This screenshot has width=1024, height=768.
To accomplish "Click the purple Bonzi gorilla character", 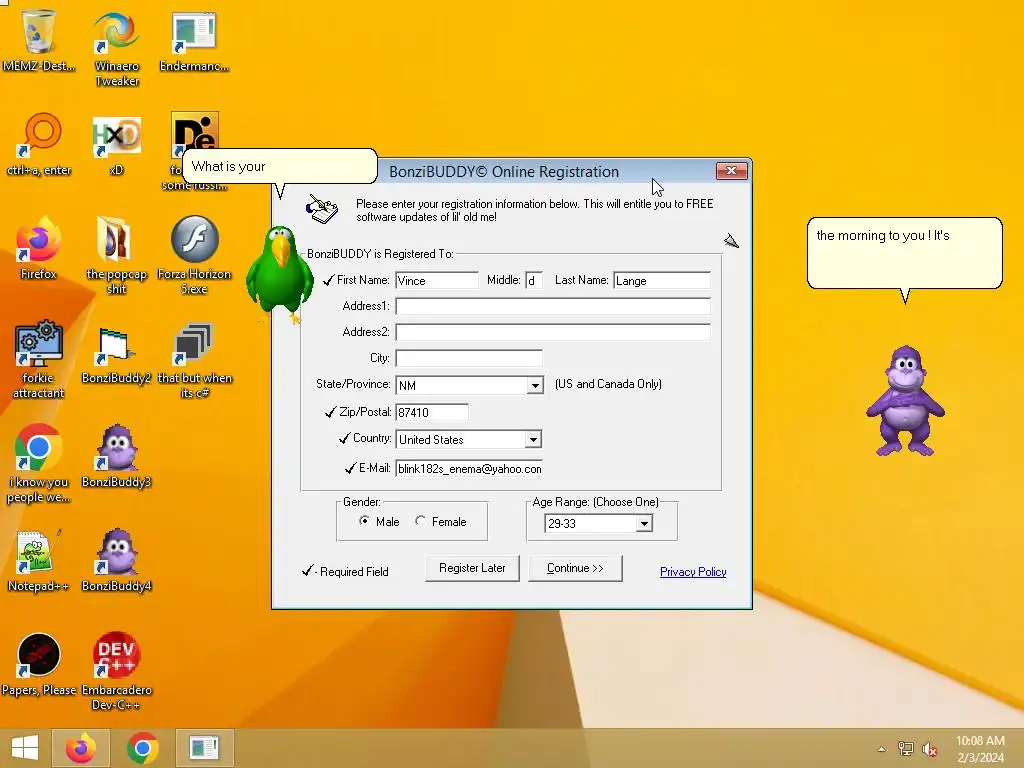I will pyautogui.click(x=905, y=401).
